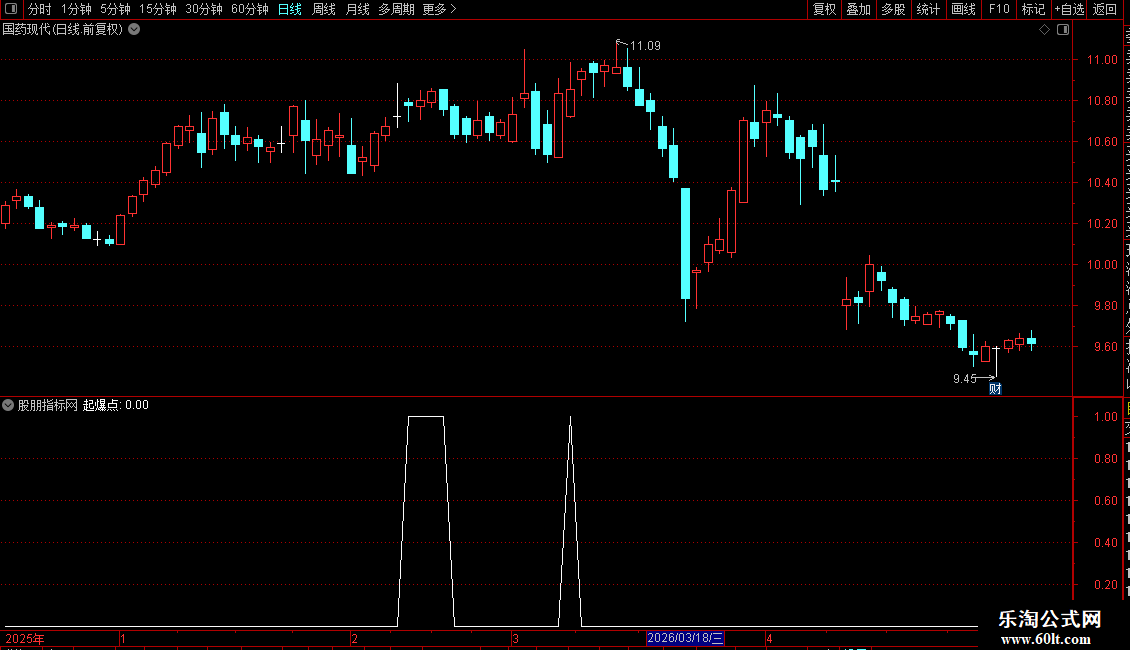
Task: Click the diamond icon above chart
Action: point(1044,30)
